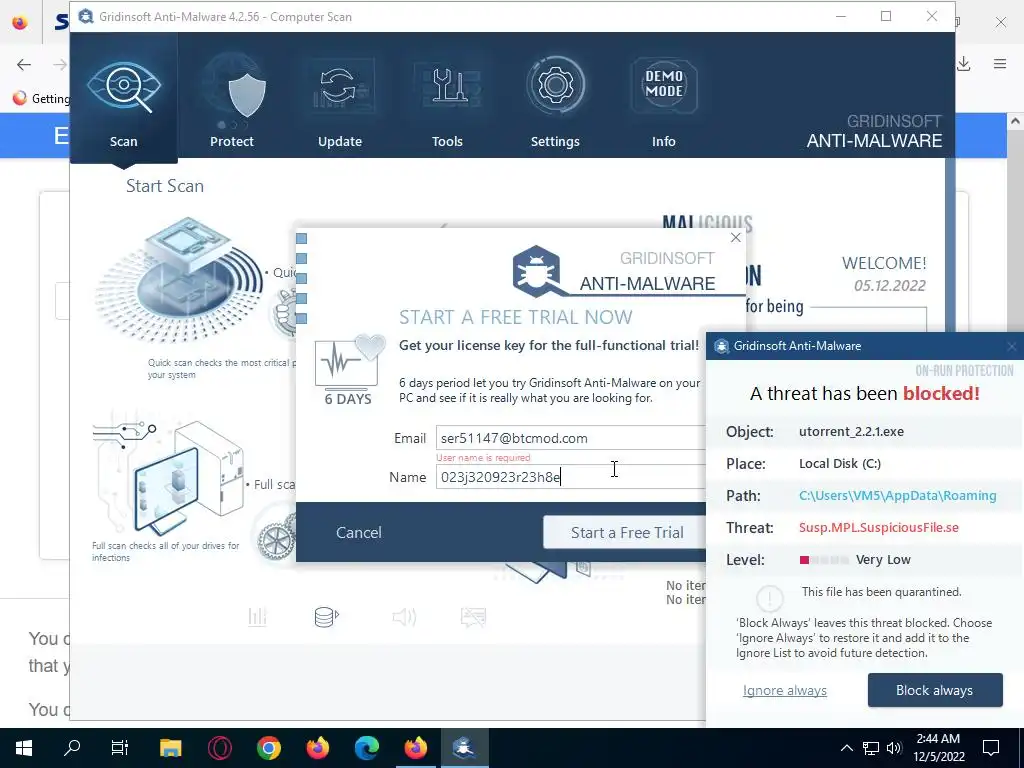The height and width of the screenshot is (768, 1024).
Task: Open the Firefox hamburger menu
Action: pos(1000,63)
